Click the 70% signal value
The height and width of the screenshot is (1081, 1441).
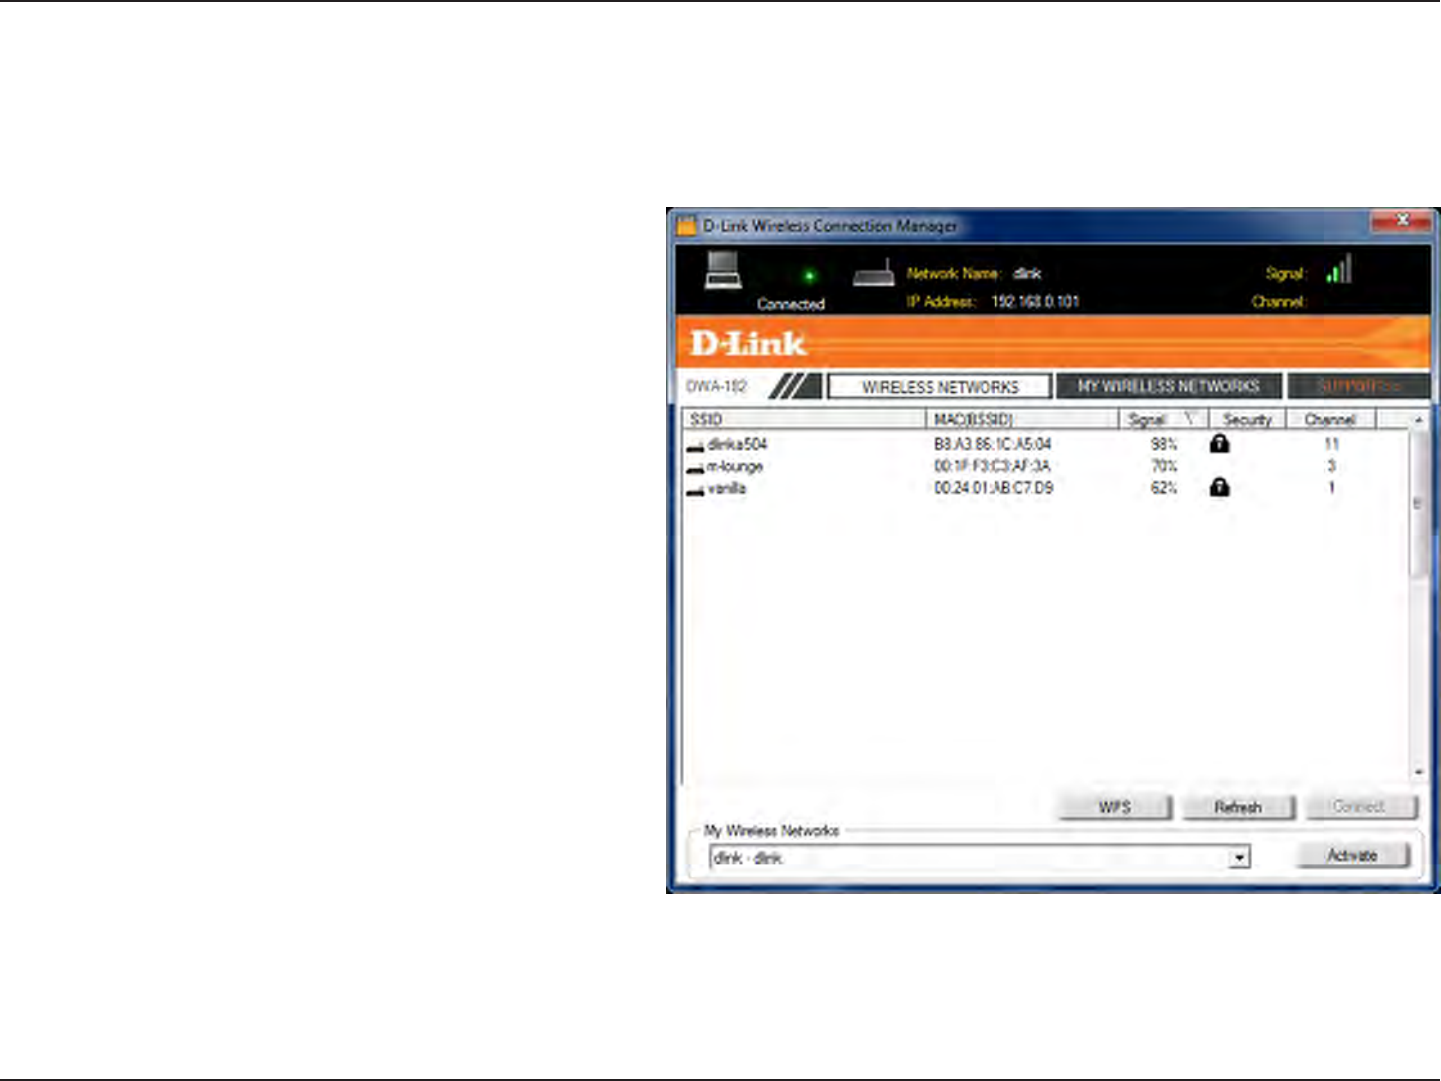tap(1164, 466)
